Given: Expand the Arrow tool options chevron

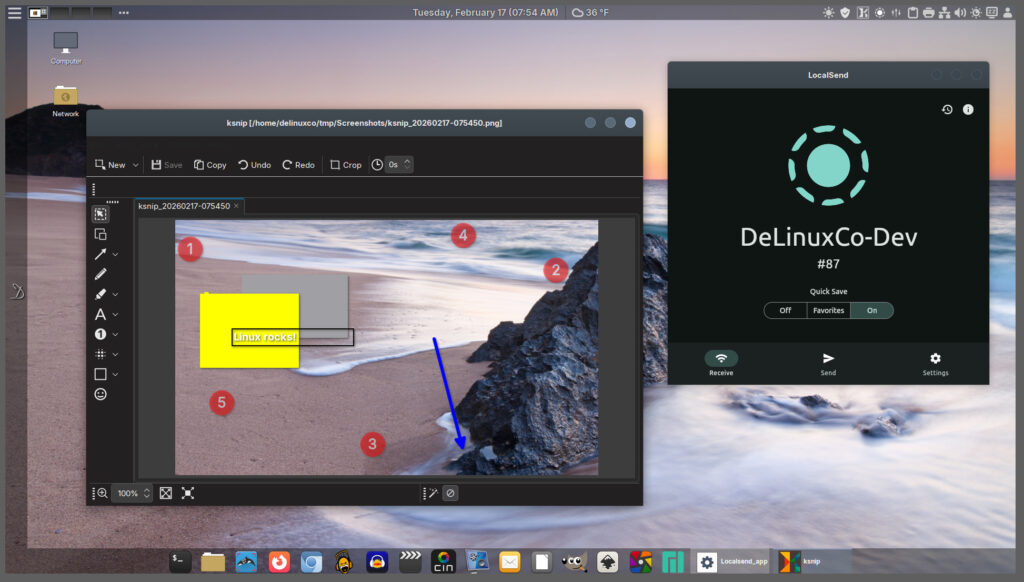Looking at the screenshot, I should 116,254.
